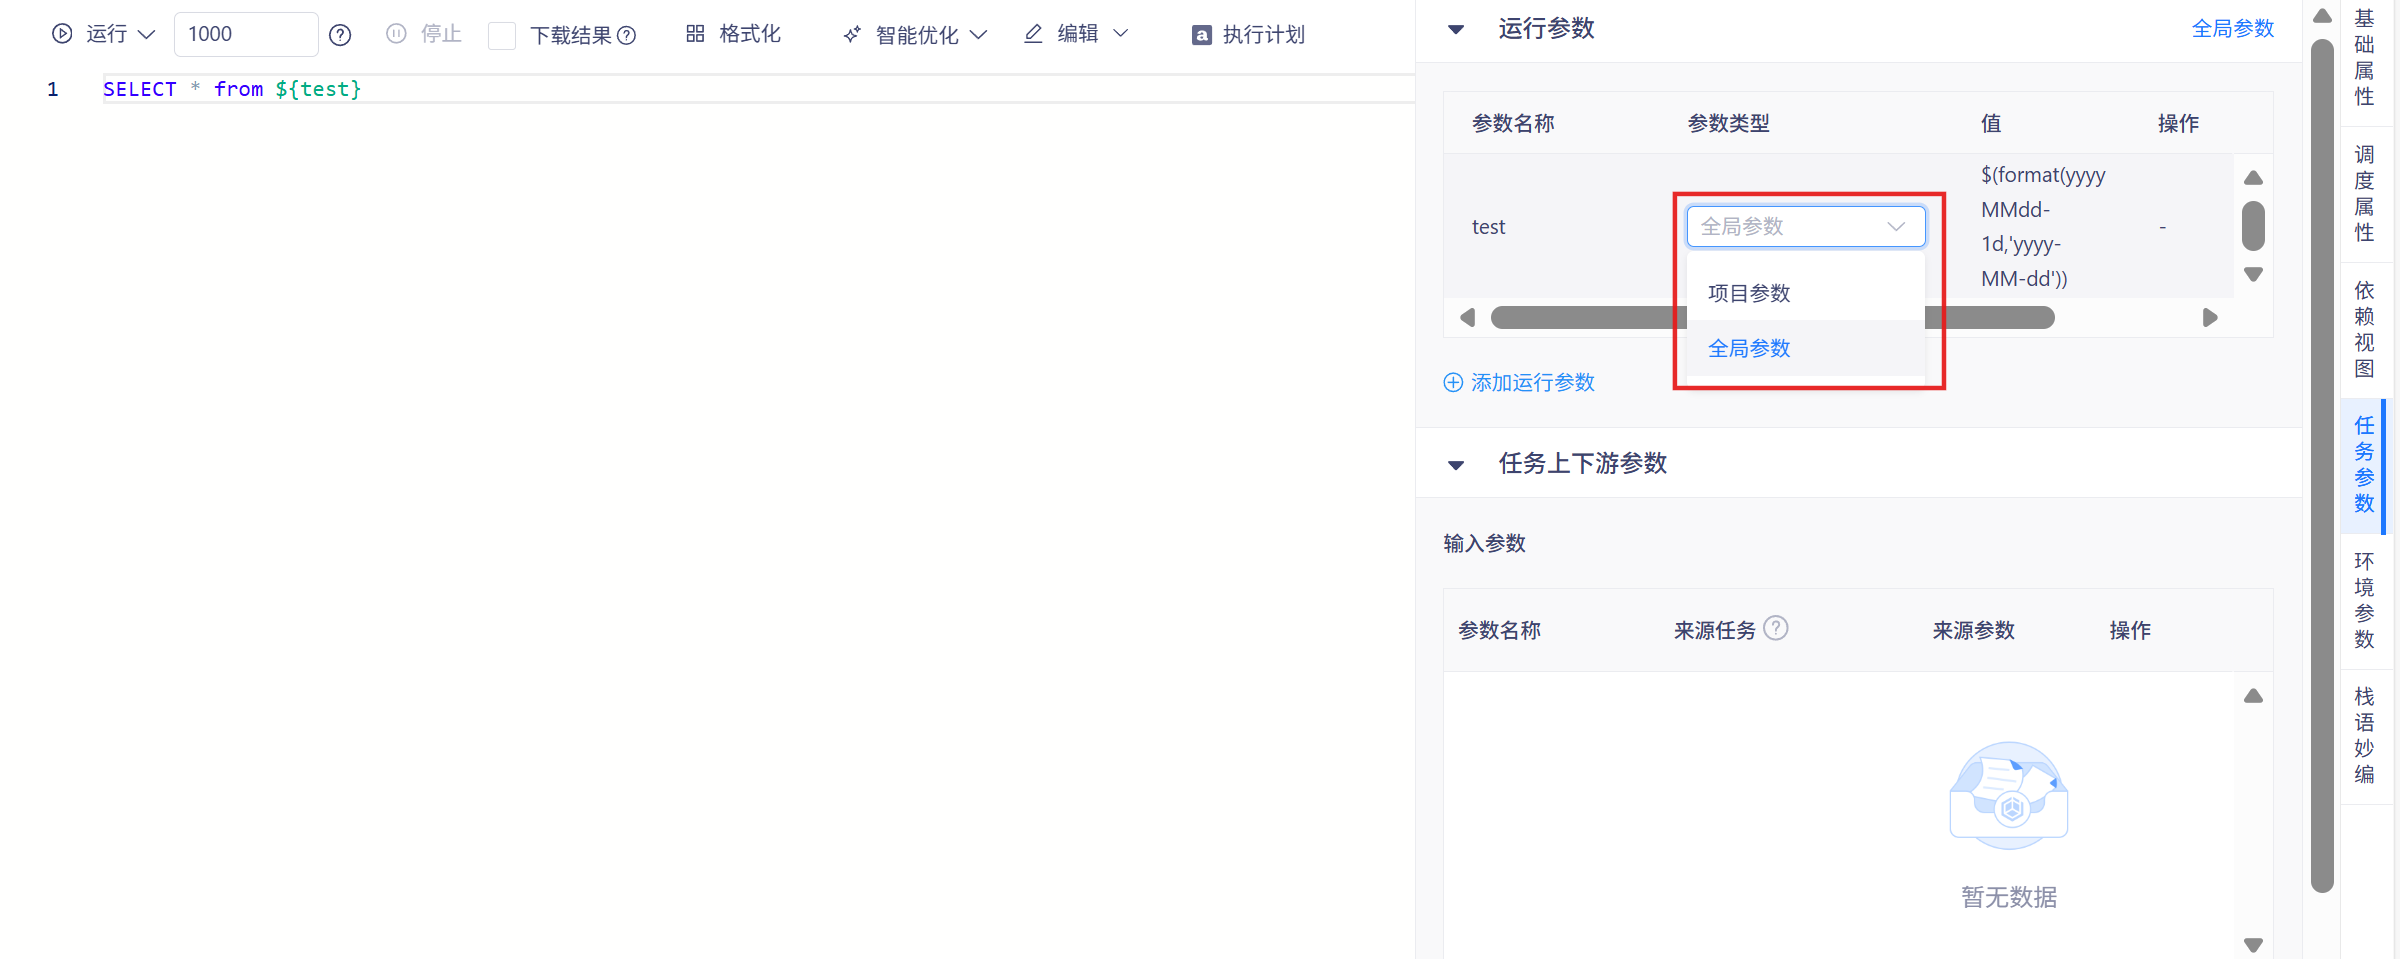The height and width of the screenshot is (959, 2400).
Task: Collapse the 任务上下游参数 section triangle
Action: pos(1456,465)
